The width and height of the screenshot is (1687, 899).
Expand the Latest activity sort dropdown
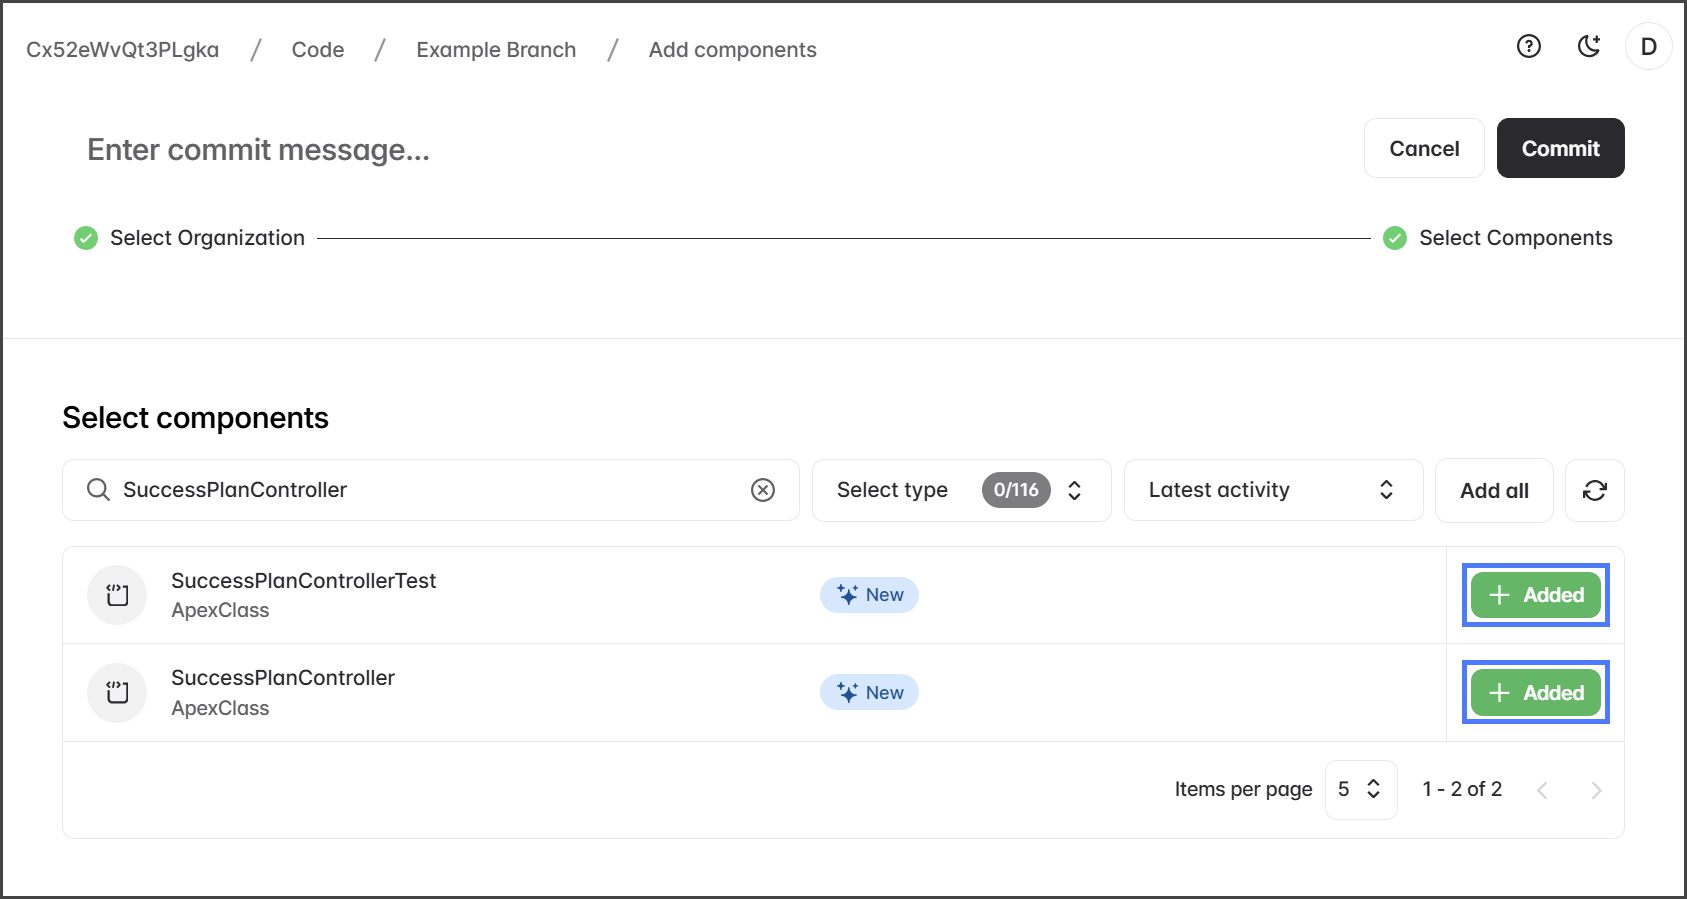point(1272,490)
